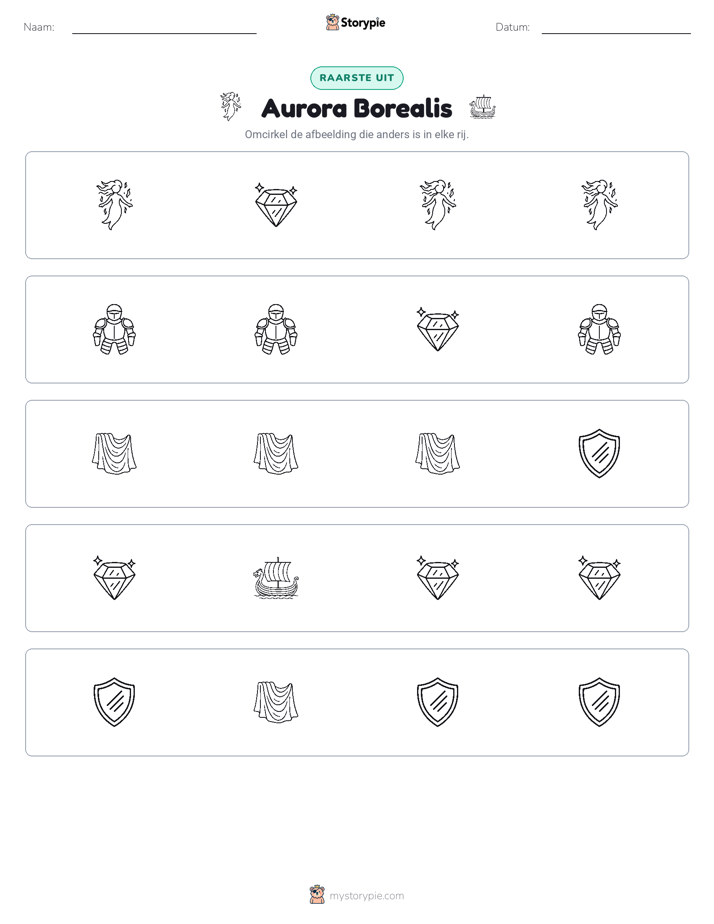Click the Naam input line
Image resolution: width=714 pixels, height=924 pixels.
pos(164,28)
